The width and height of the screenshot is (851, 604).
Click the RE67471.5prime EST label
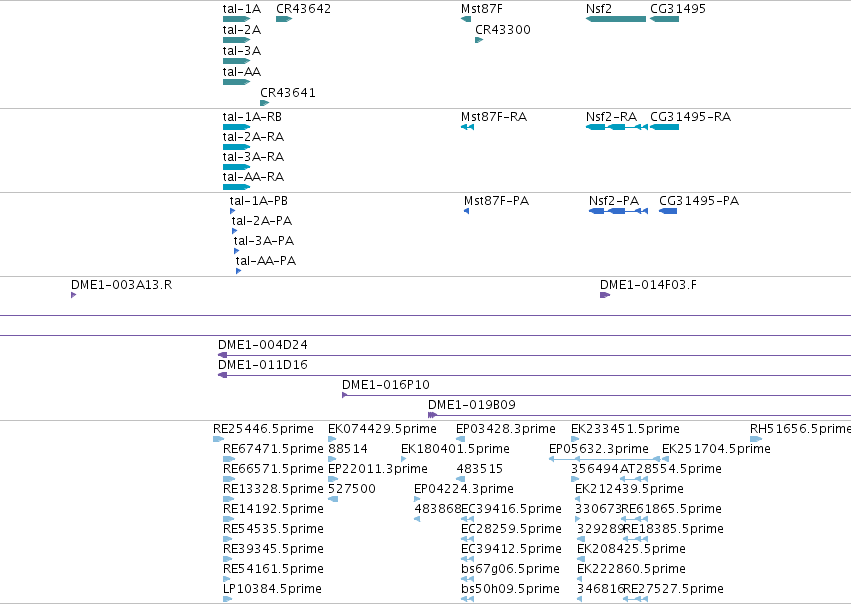[x=273, y=449]
